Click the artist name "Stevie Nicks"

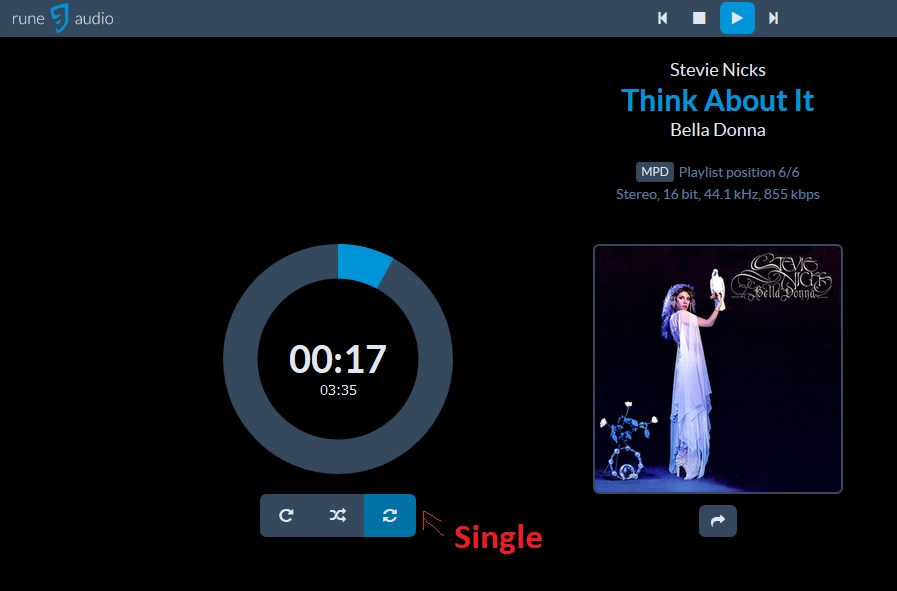(x=718, y=70)
